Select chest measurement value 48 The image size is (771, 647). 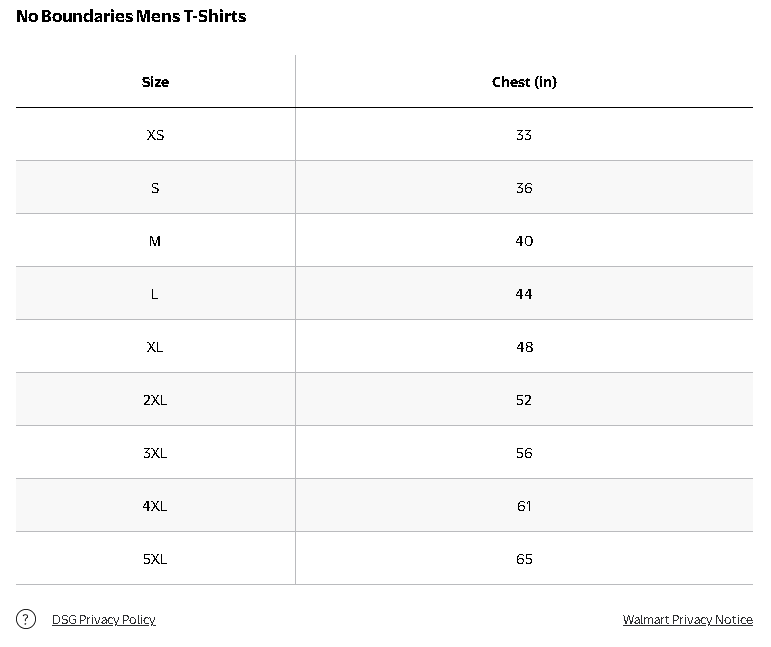[524, 347]
